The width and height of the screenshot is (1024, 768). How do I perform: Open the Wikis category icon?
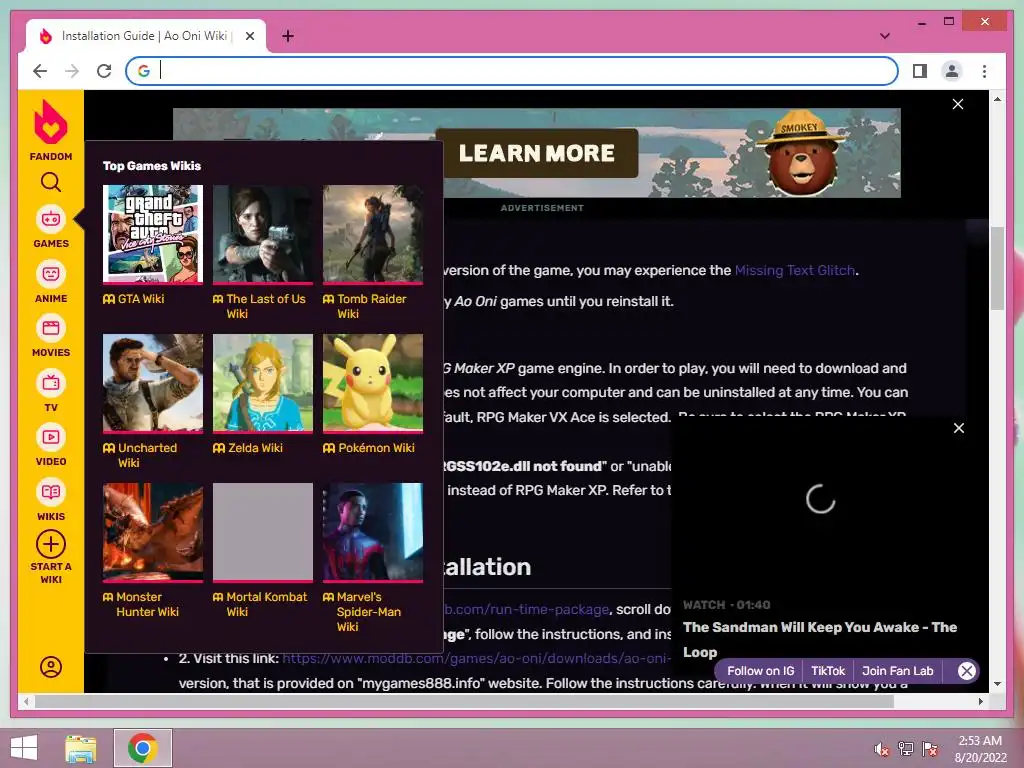pos(50,492)
